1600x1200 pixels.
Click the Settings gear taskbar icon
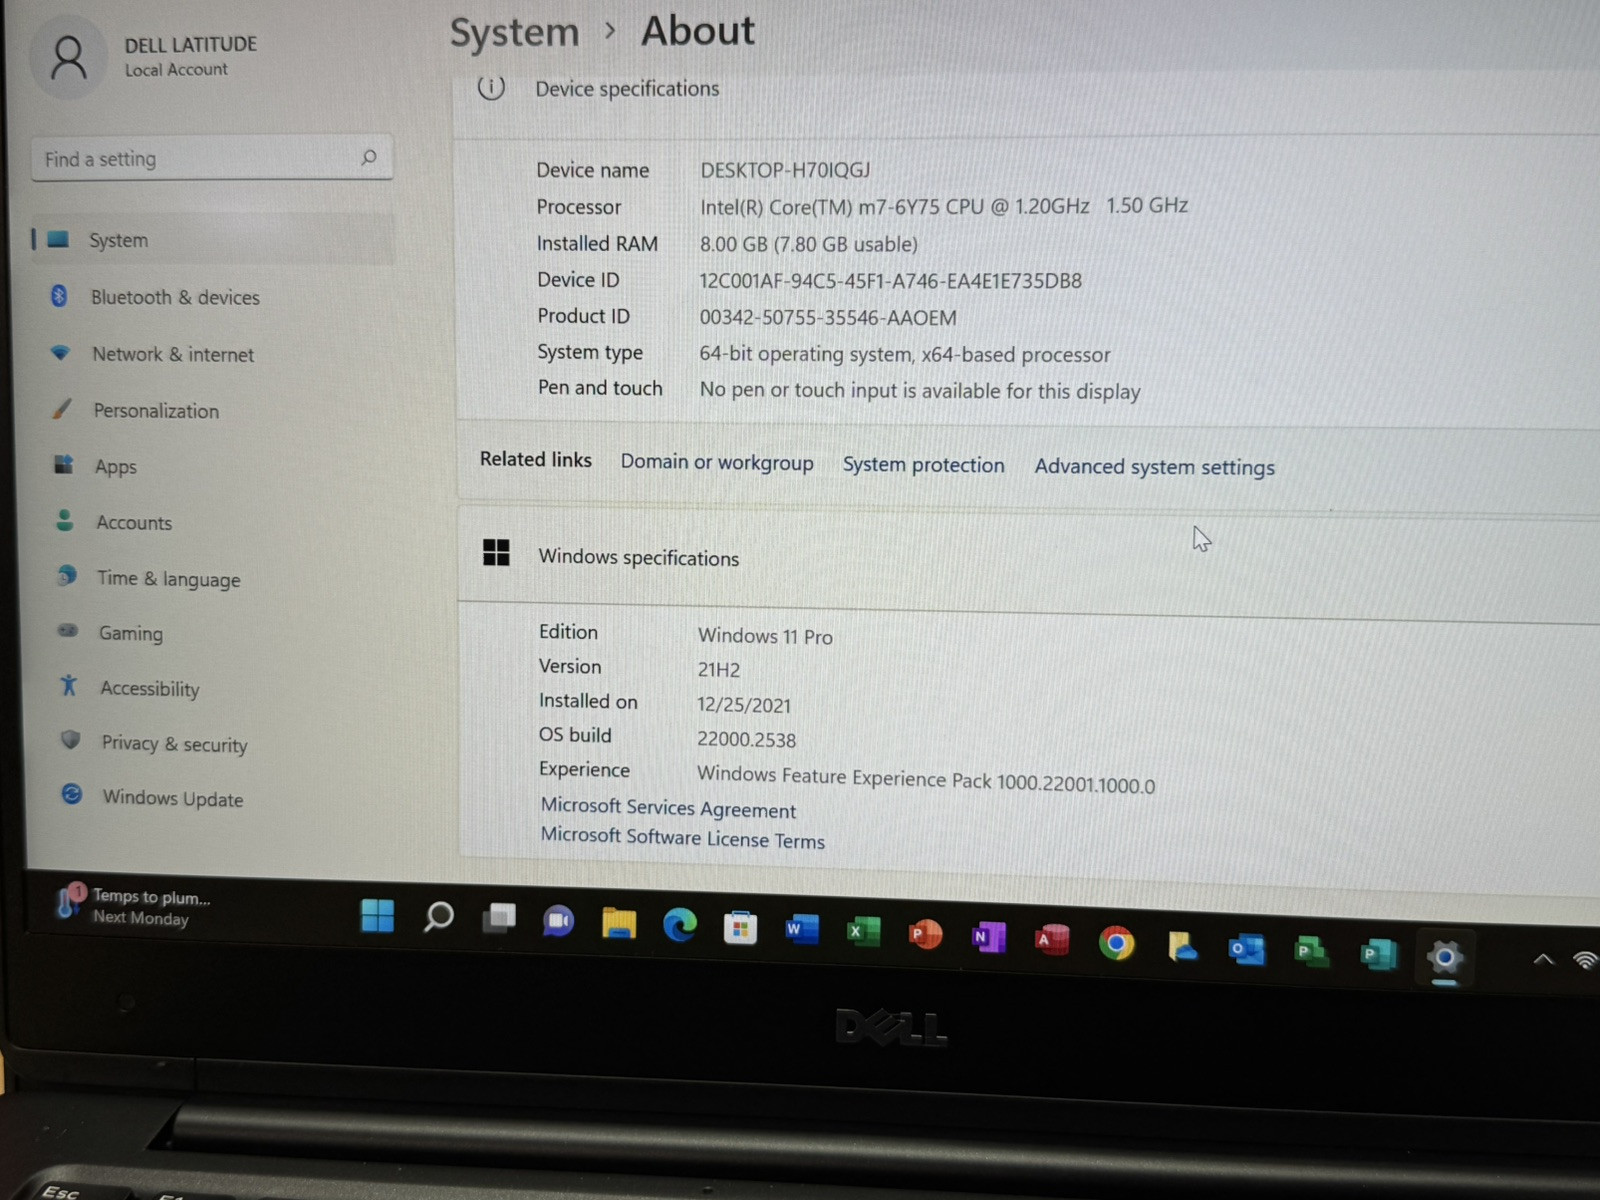1445,958
